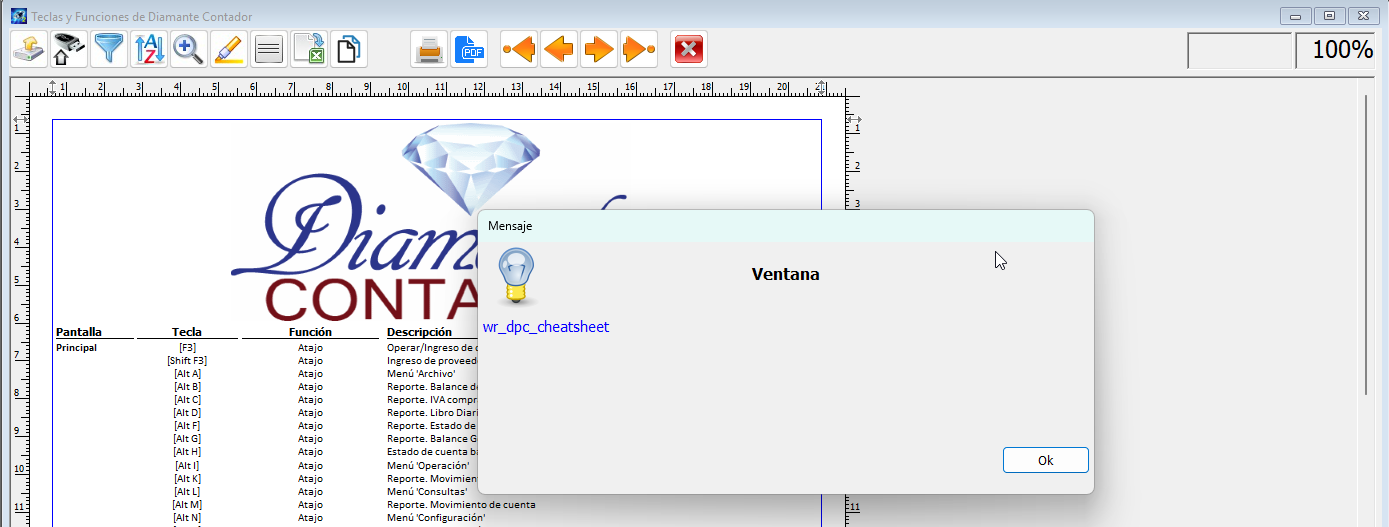This screenshot has width=1389, height=527.
Task: Click the [Alt N] key cell
Action: 187,518
